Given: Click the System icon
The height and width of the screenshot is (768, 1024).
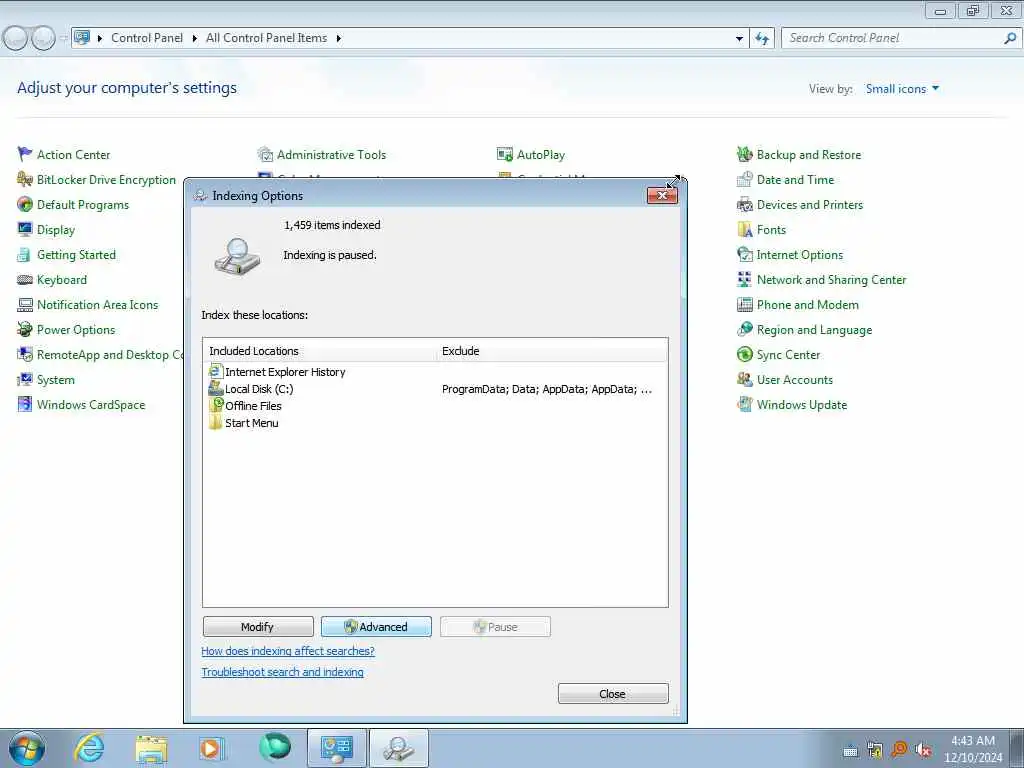Looking at the screenshot, I should click(x=25, y=379).
